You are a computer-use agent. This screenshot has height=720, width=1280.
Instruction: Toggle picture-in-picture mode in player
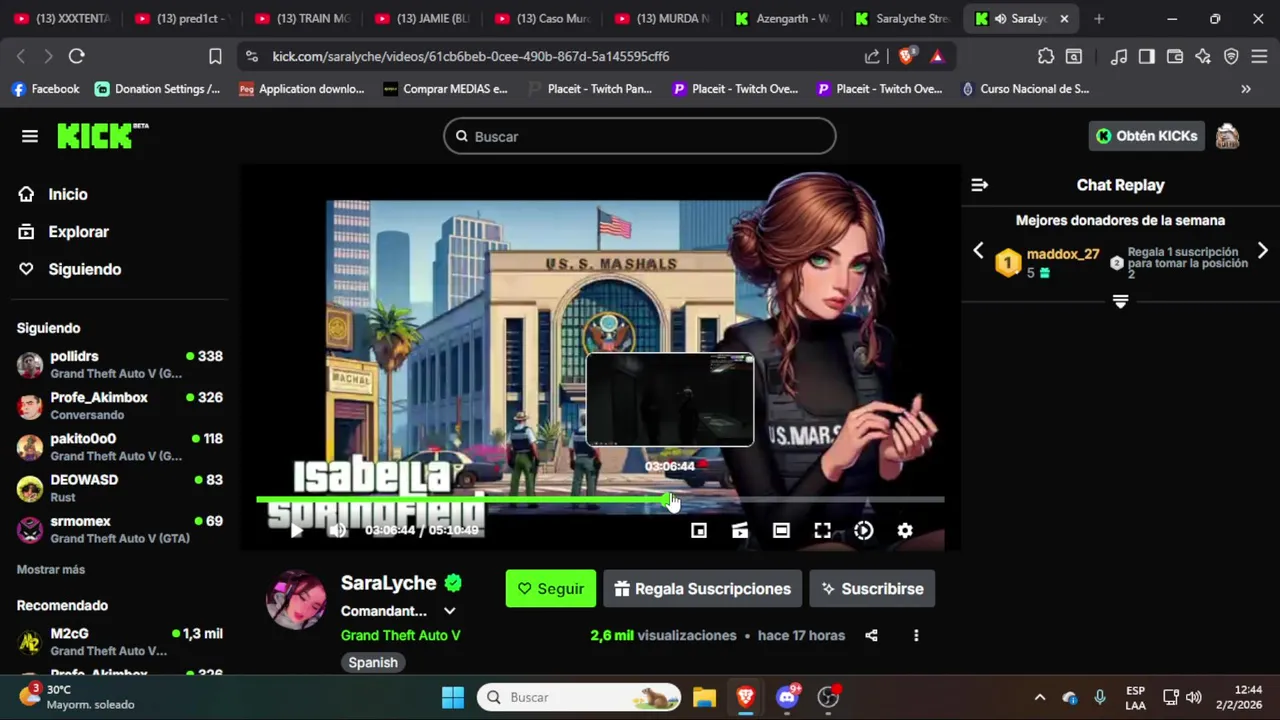pos(699,531)
